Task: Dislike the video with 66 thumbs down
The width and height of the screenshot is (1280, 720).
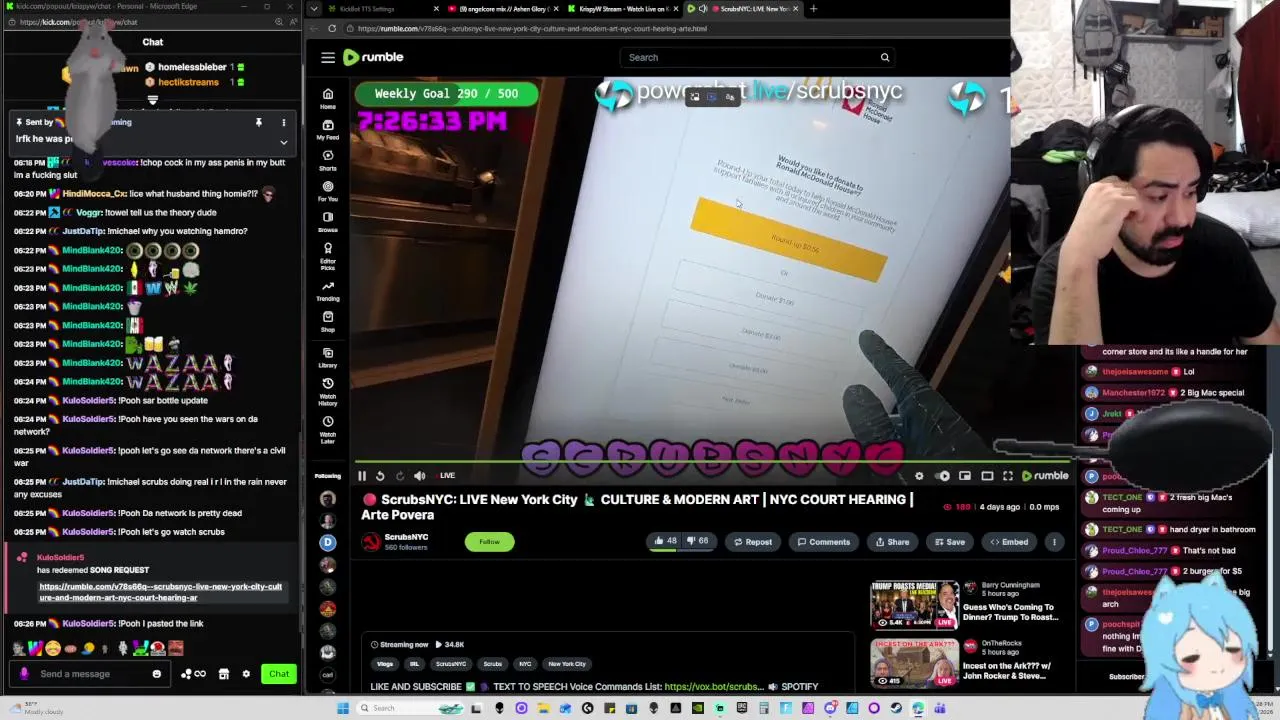Action: coord(697,541)
